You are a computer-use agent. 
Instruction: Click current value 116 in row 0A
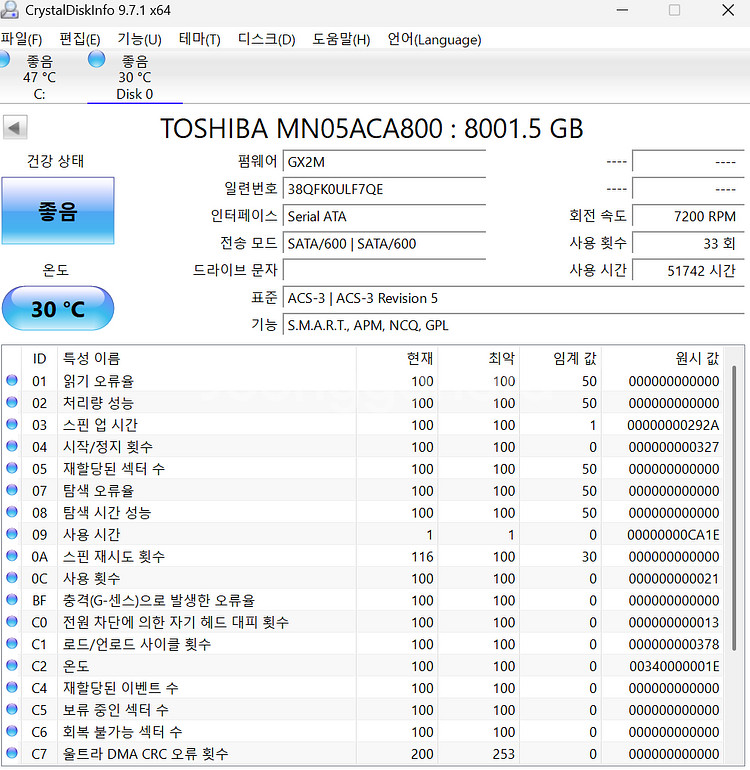422,556
